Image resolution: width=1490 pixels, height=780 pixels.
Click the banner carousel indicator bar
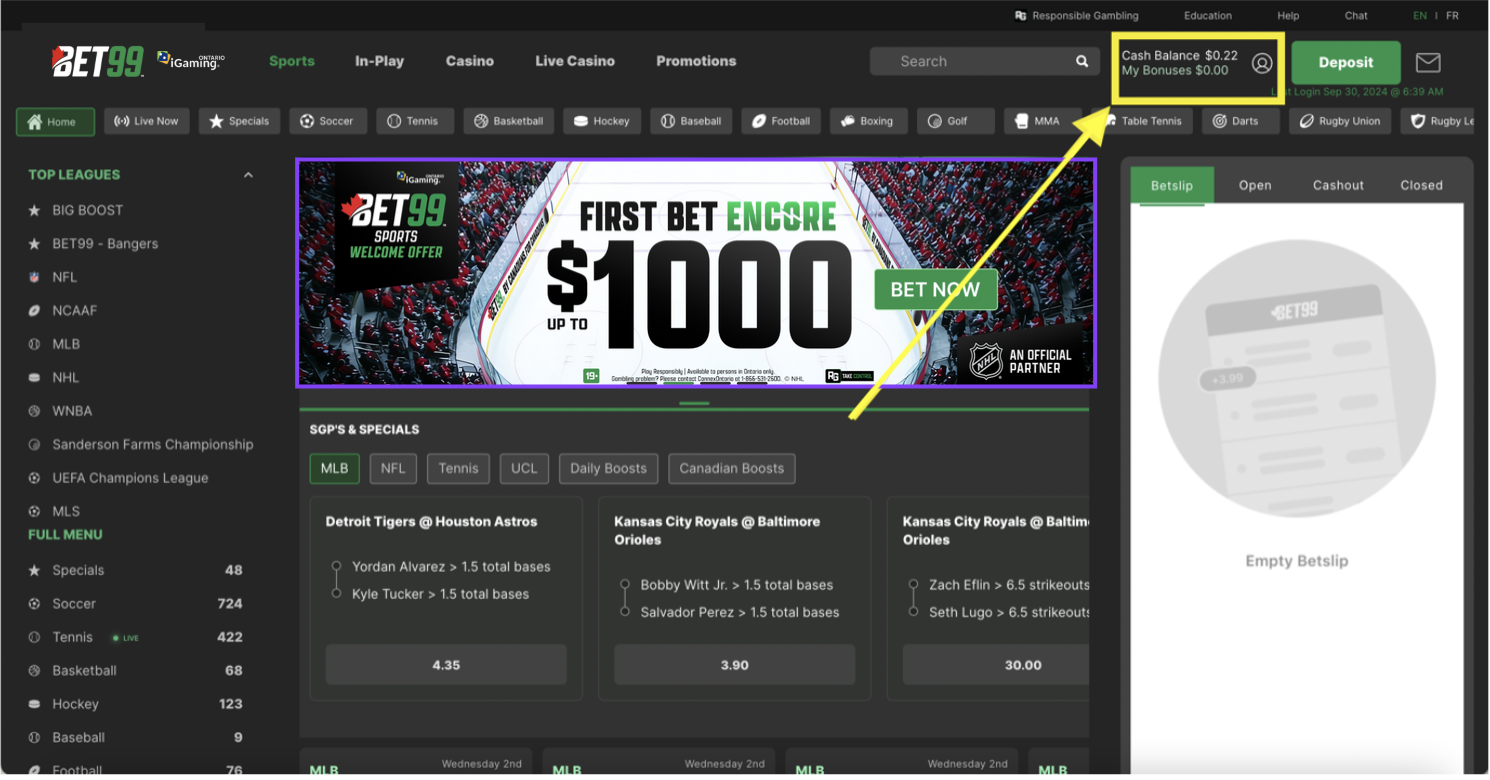(x=694, y=404)
